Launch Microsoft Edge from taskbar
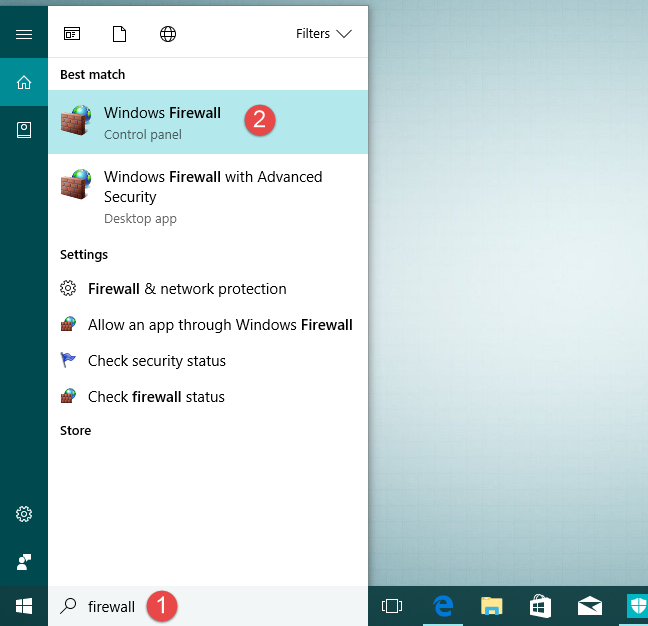Viewport: 648px width, 626px height. pos(443,606)
